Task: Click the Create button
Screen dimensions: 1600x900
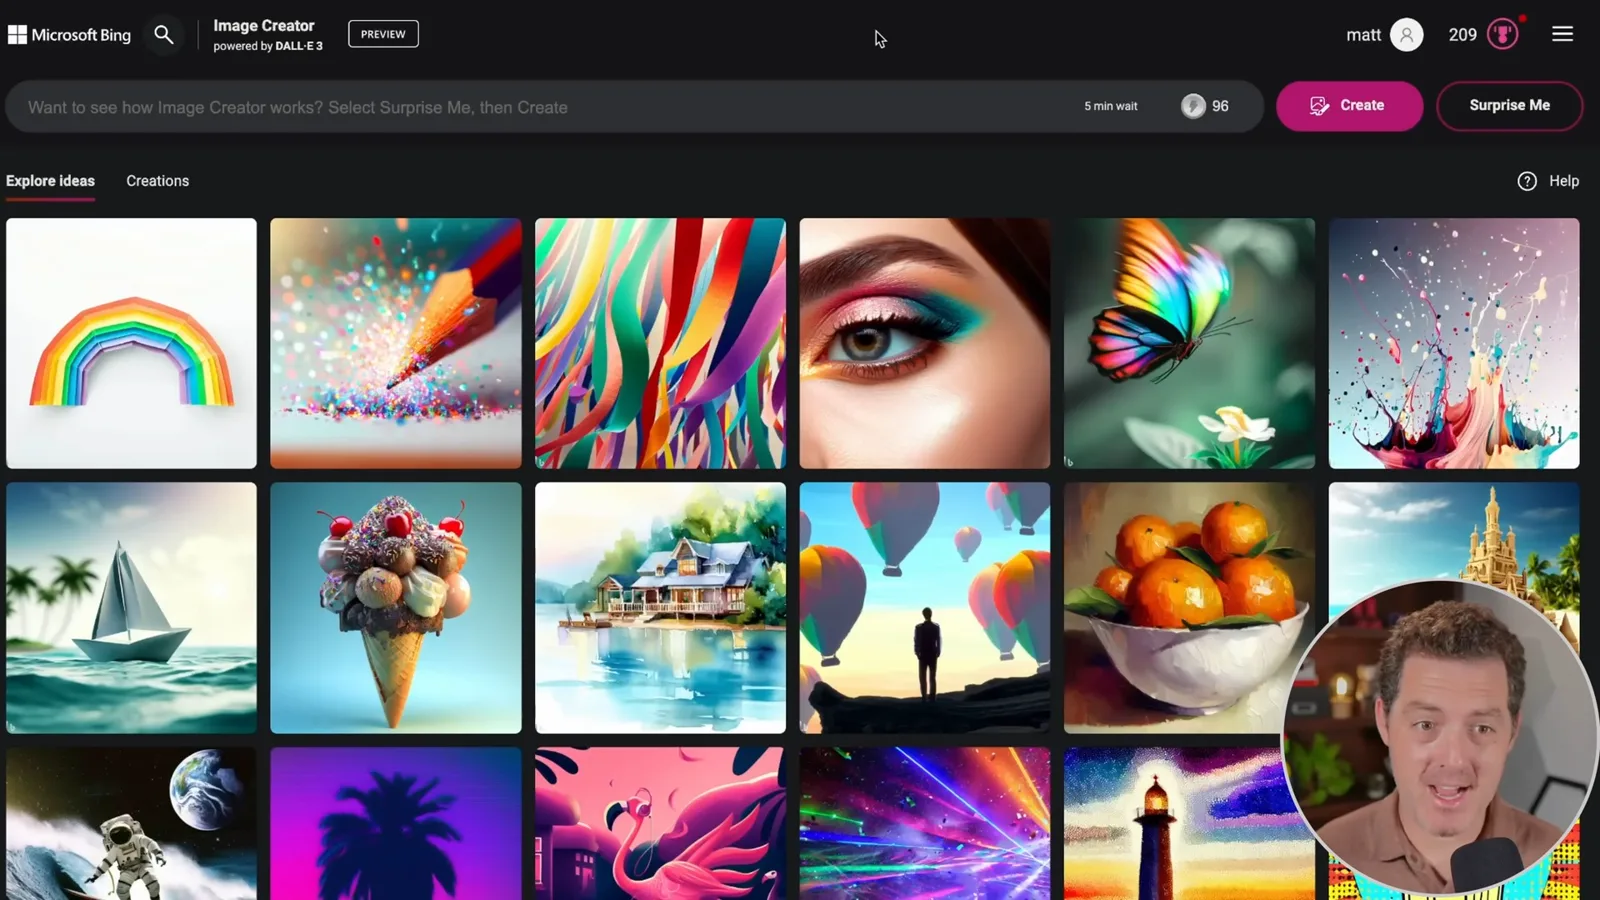Action: coord(1349,106)
